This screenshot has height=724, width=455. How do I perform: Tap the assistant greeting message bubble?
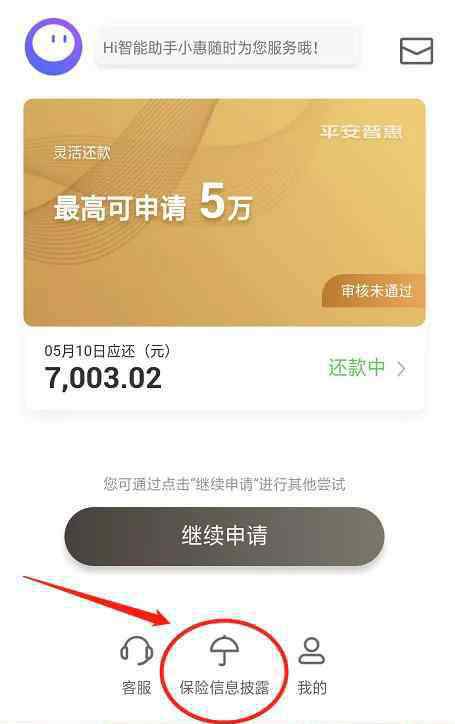pyautogui.click(x=226, y=48)
